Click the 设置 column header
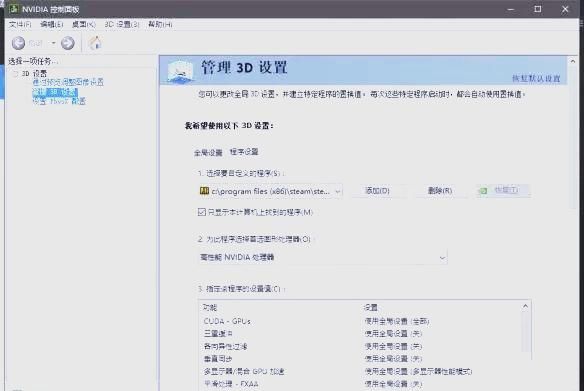 [x=371, y=307]
